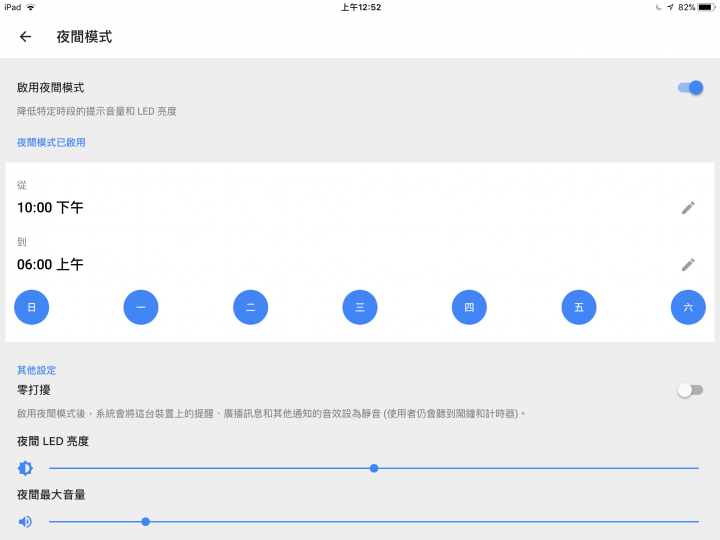Click the 夜間最大音量 slider handle

146,522
